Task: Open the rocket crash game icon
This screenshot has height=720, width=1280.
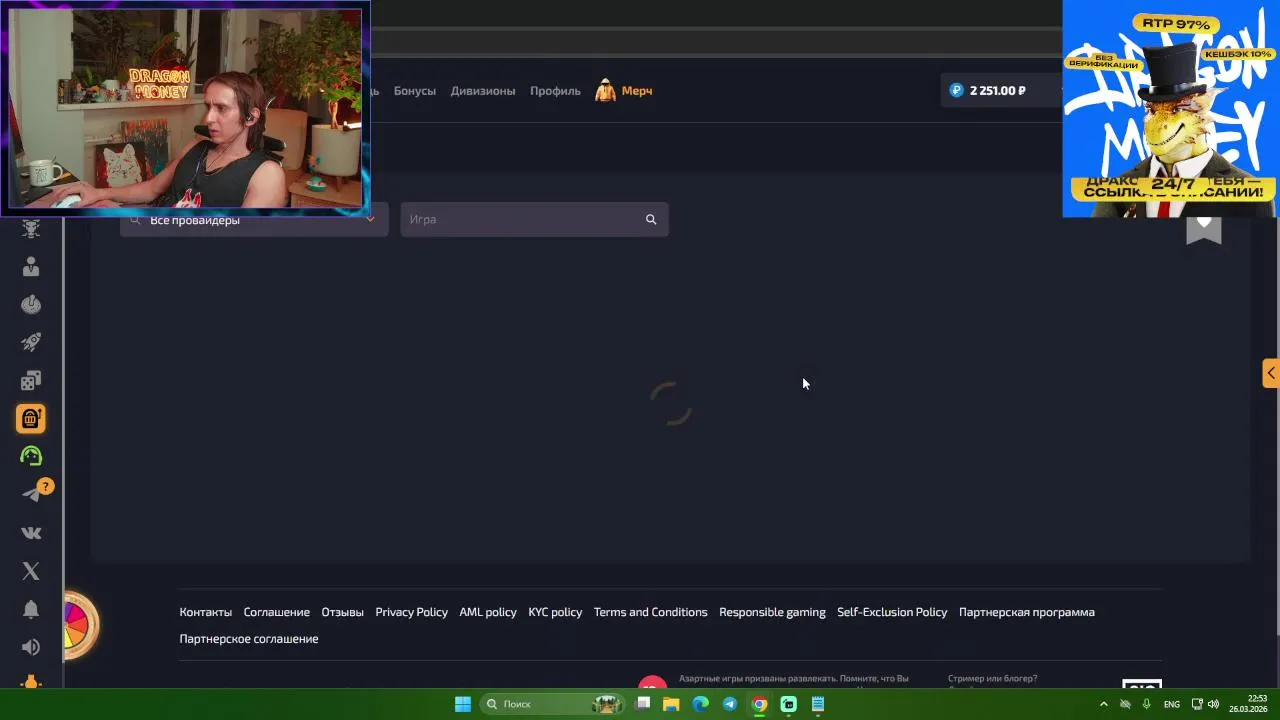Action: [31, 342]
